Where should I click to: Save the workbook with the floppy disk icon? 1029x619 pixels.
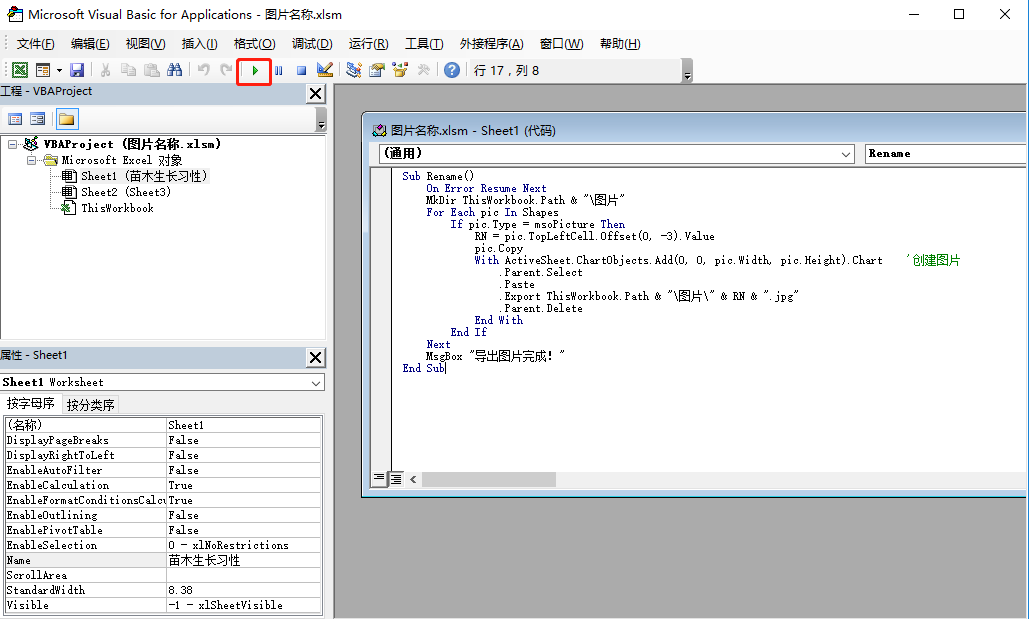pyautogui.click(x=77, y=70)
